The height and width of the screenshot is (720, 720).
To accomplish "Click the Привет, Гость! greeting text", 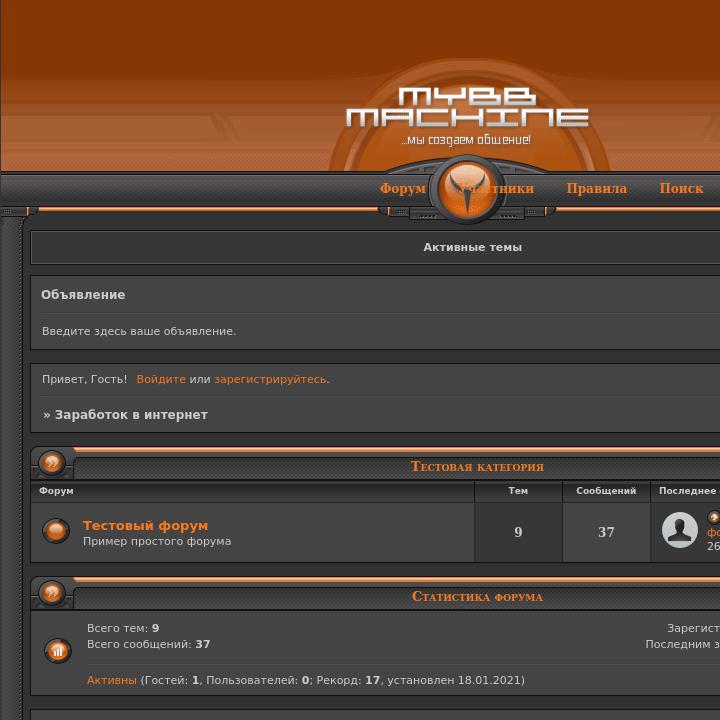I will click(x=84, y=379).
